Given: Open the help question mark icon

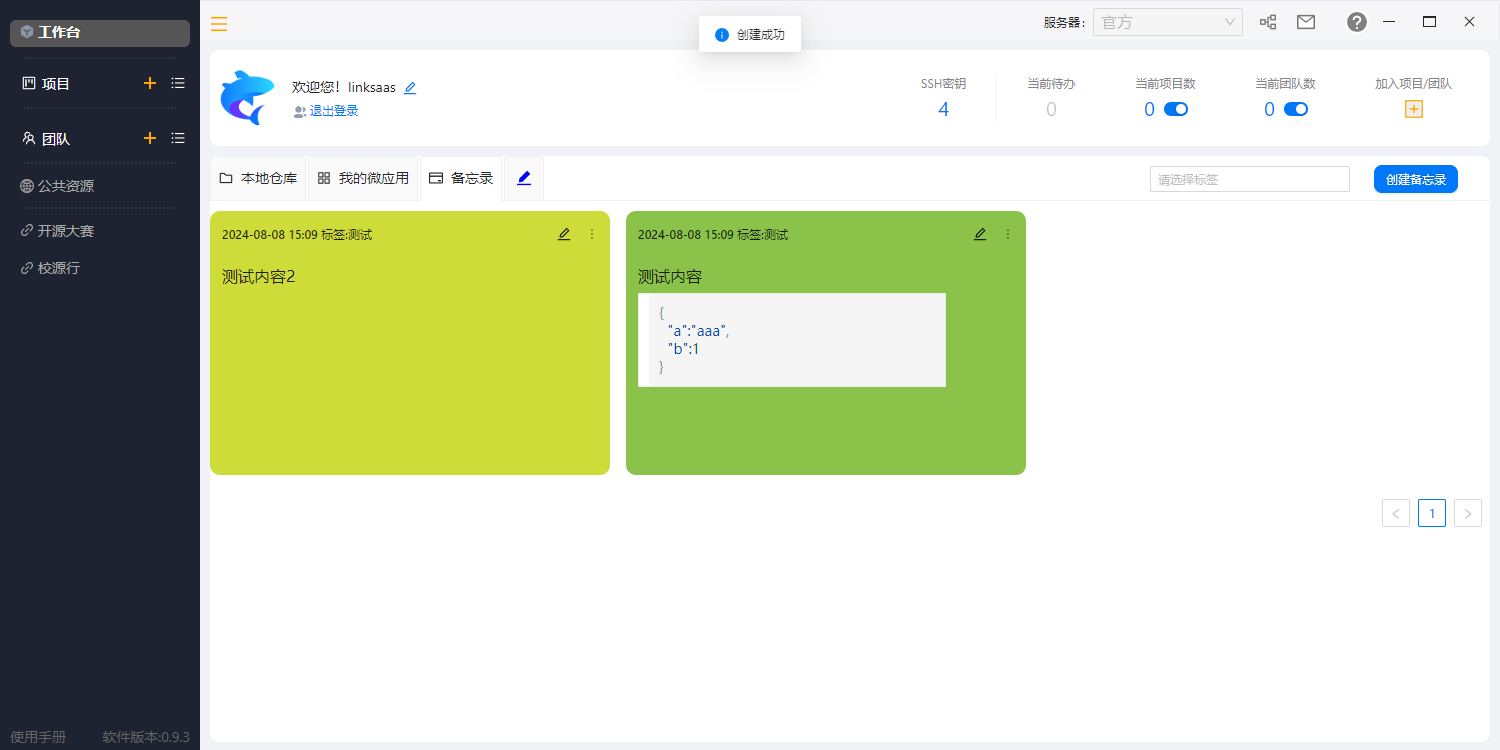Looking at the screenshot, I should pos(1357,22).
